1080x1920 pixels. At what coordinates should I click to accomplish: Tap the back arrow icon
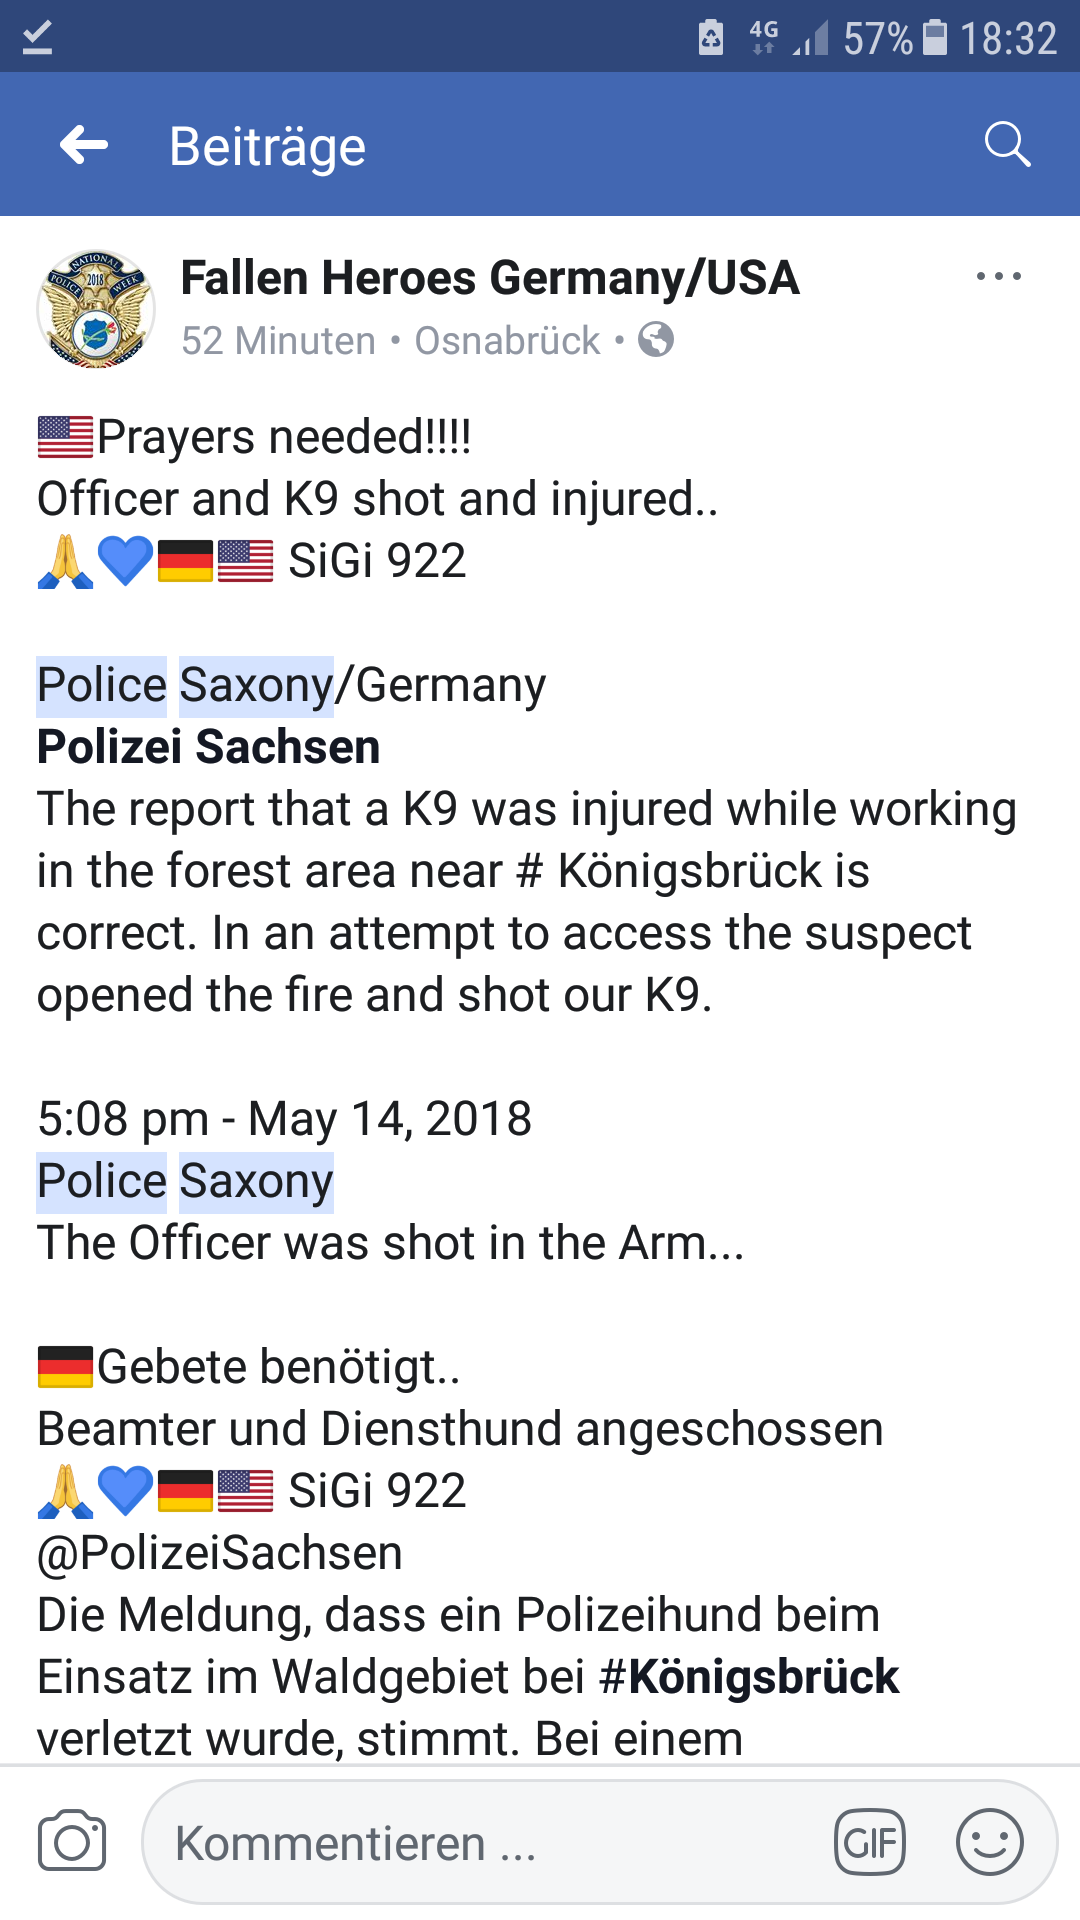point(84,146)
